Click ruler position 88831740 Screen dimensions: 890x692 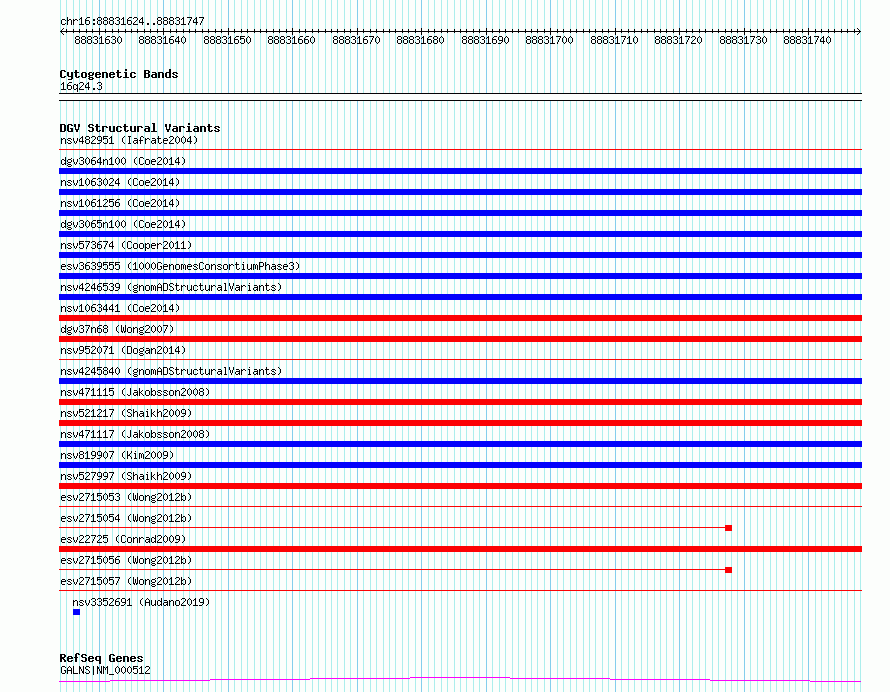(x=807, y=40)
